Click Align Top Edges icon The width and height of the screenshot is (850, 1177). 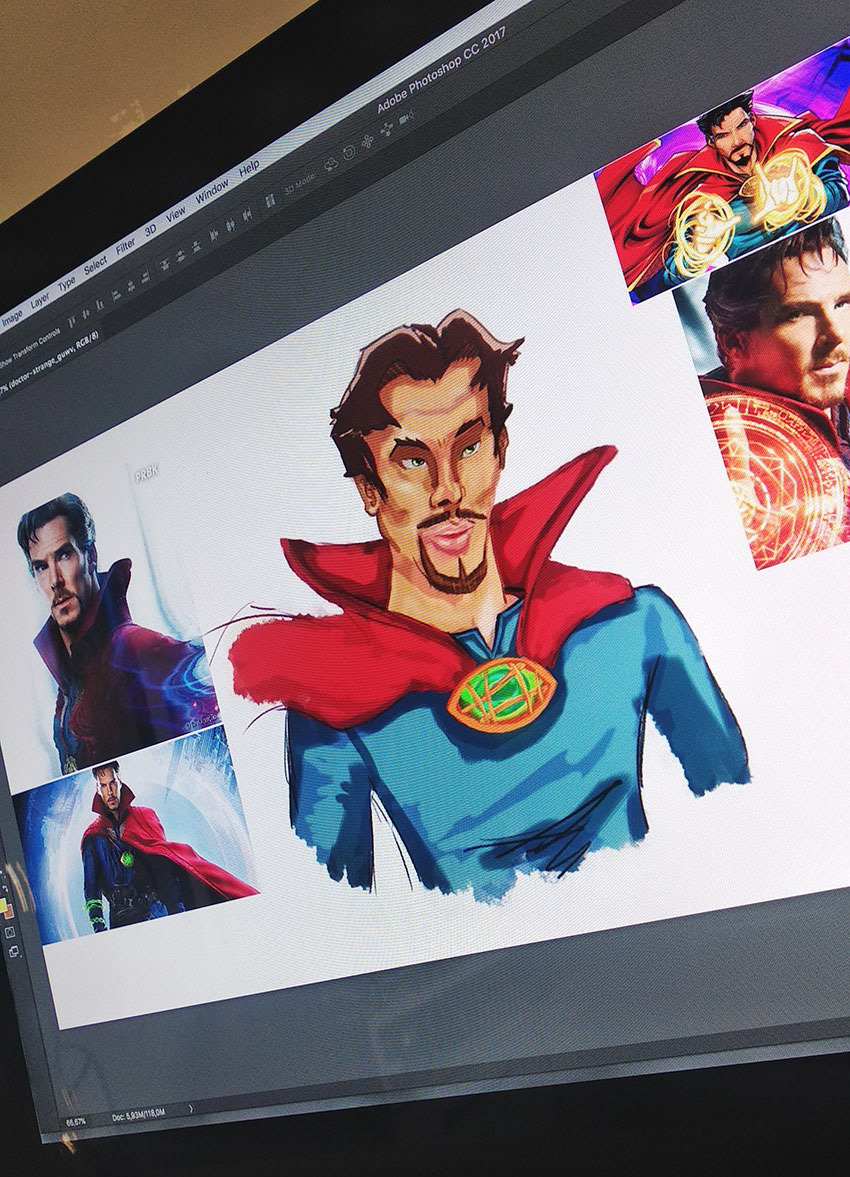point(71,322)
